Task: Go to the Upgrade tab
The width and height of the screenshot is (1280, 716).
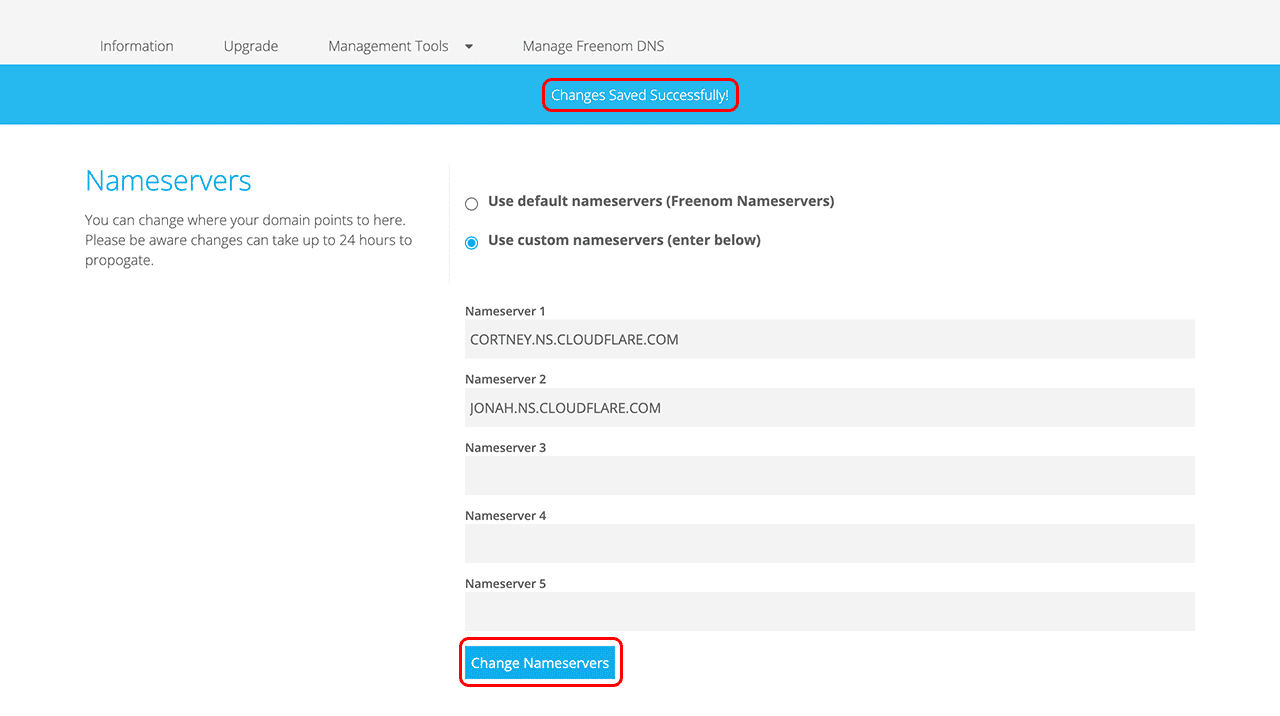Action: (x=251, y=46)
